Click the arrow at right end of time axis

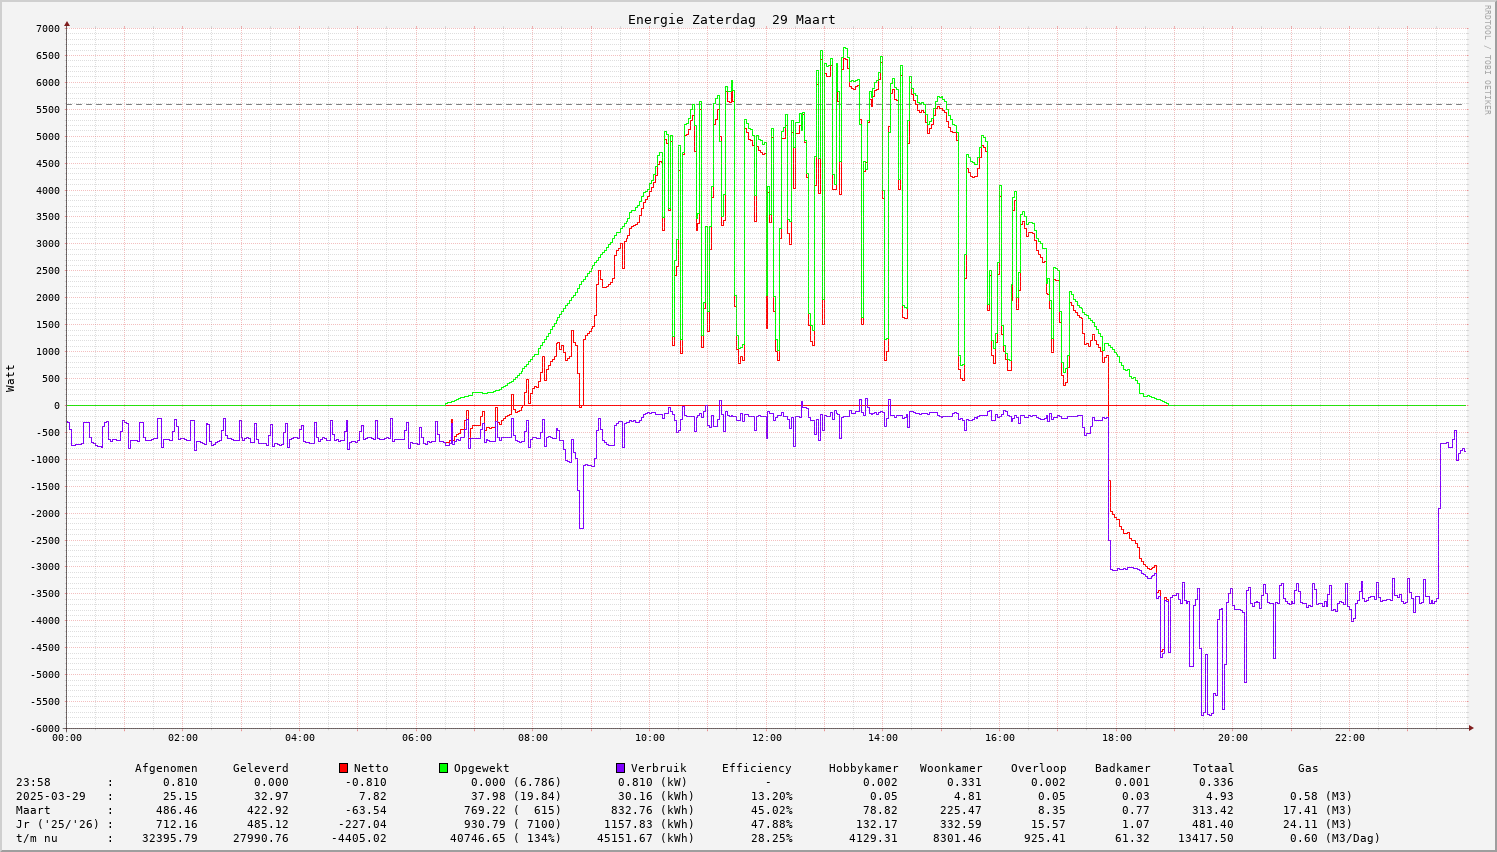[x=1471, y=728]
